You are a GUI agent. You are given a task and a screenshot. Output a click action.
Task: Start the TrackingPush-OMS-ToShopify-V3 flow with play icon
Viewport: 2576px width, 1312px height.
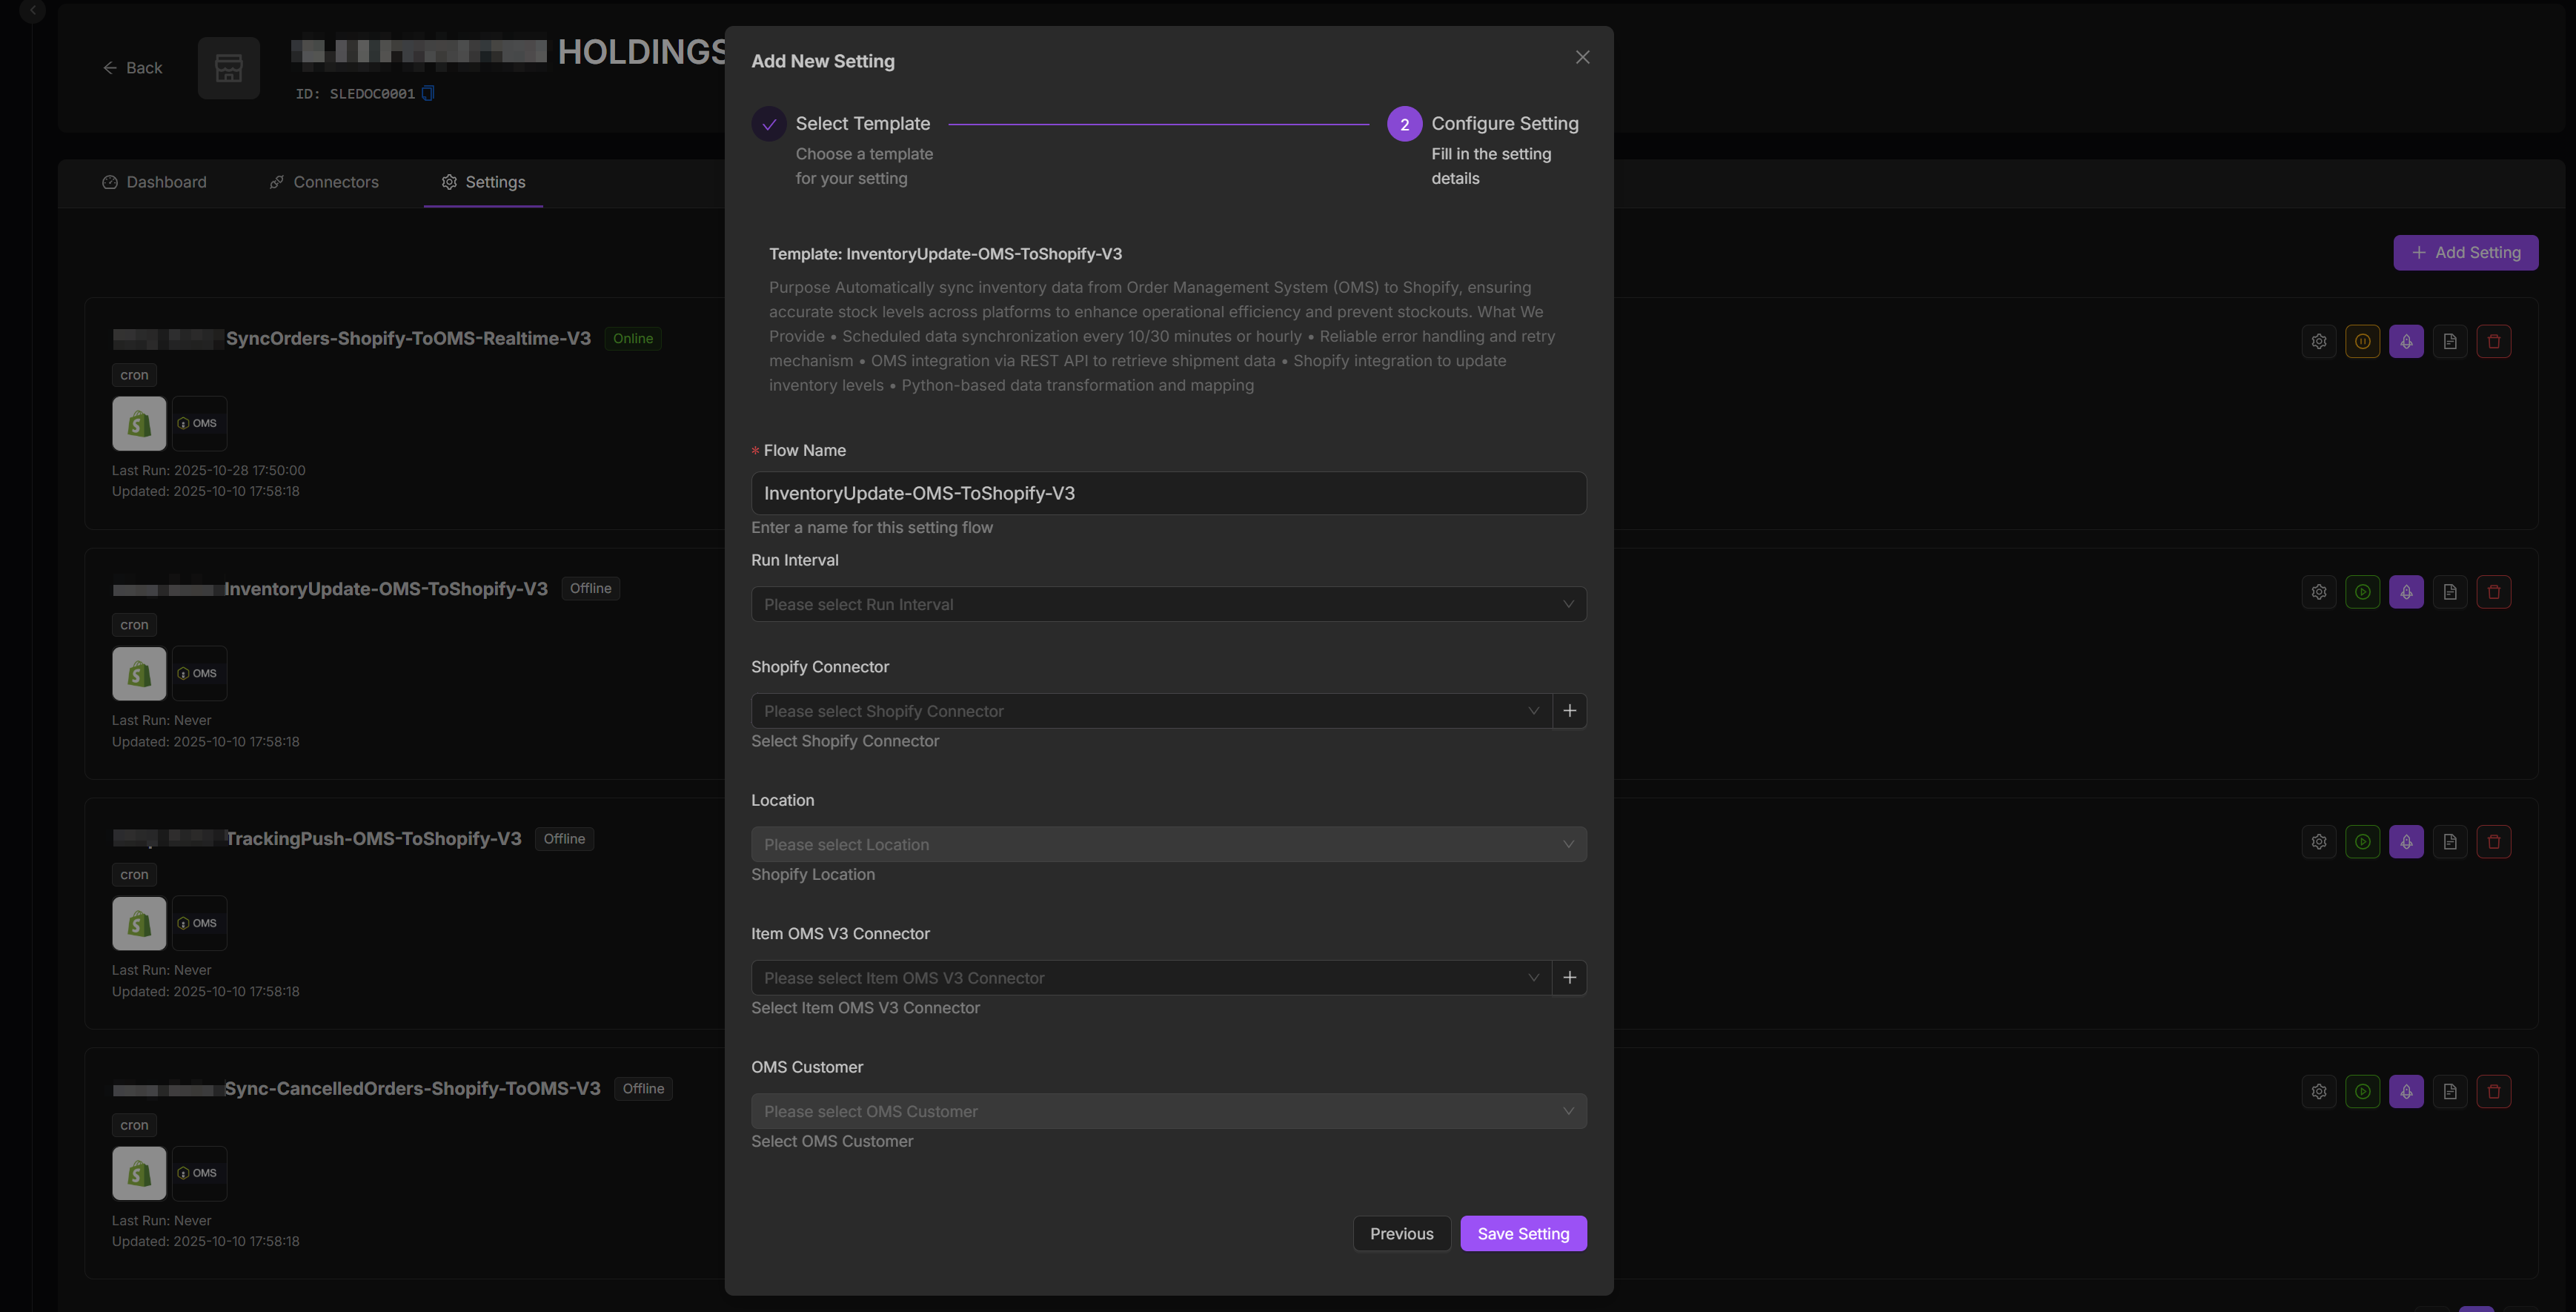point(2362,841)
